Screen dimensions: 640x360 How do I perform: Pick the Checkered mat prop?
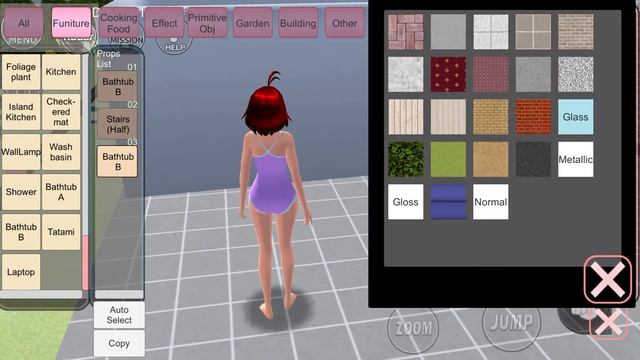point(61,112)
